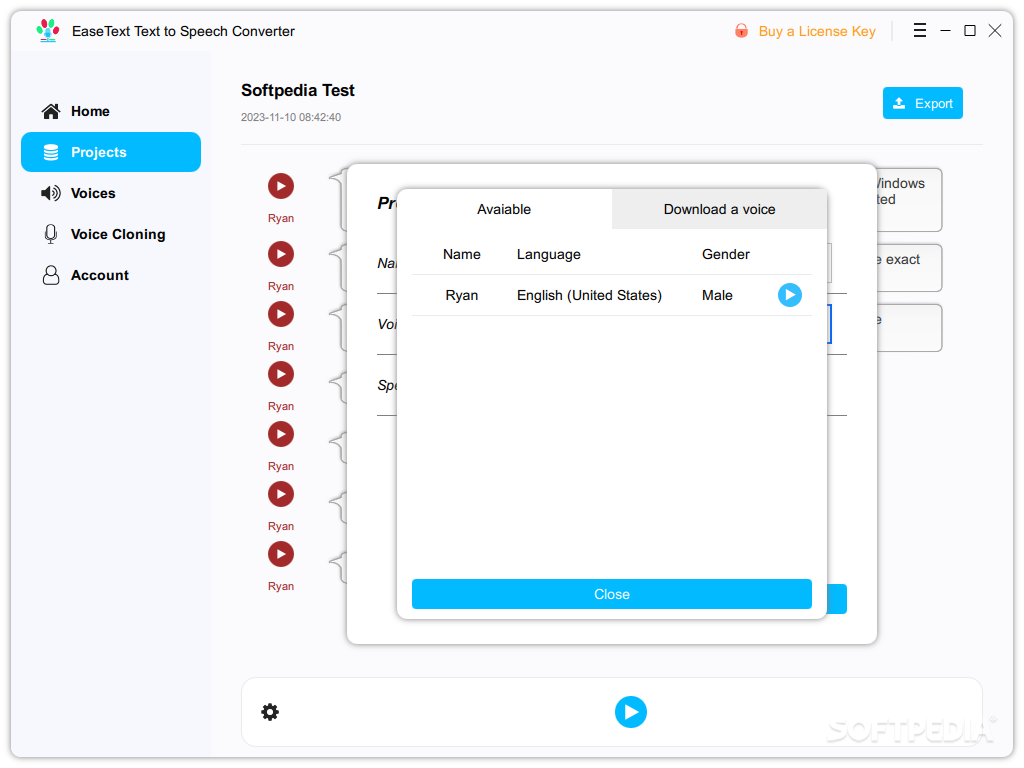The image size is (1024, 768).
Task: Select Ryan name cell in voice table
Action: point(462,295)
